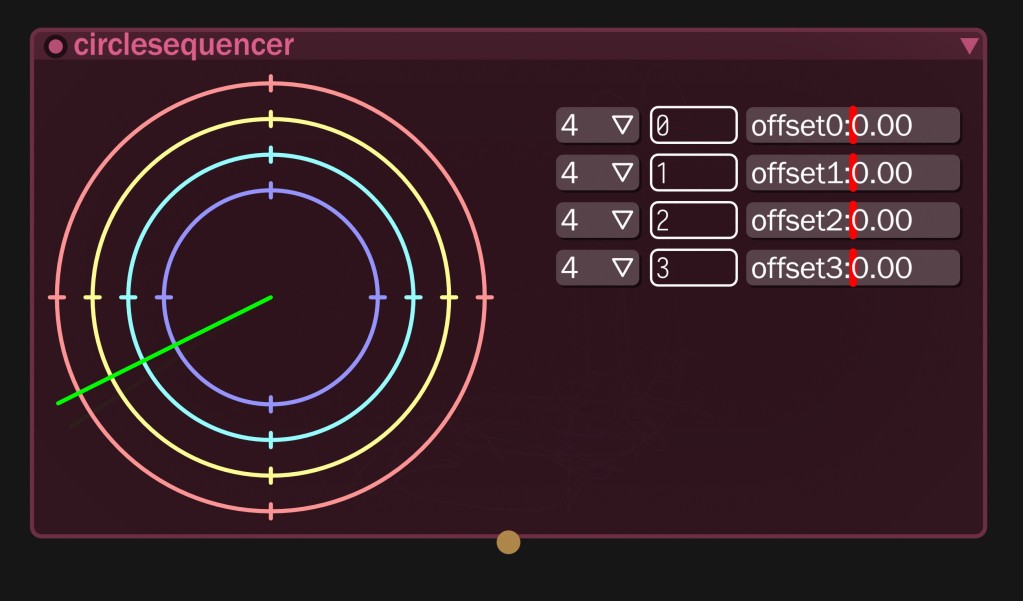Adjust the offset0 slider
This screenshot has width=1023, height=601.
coord(853,126)
